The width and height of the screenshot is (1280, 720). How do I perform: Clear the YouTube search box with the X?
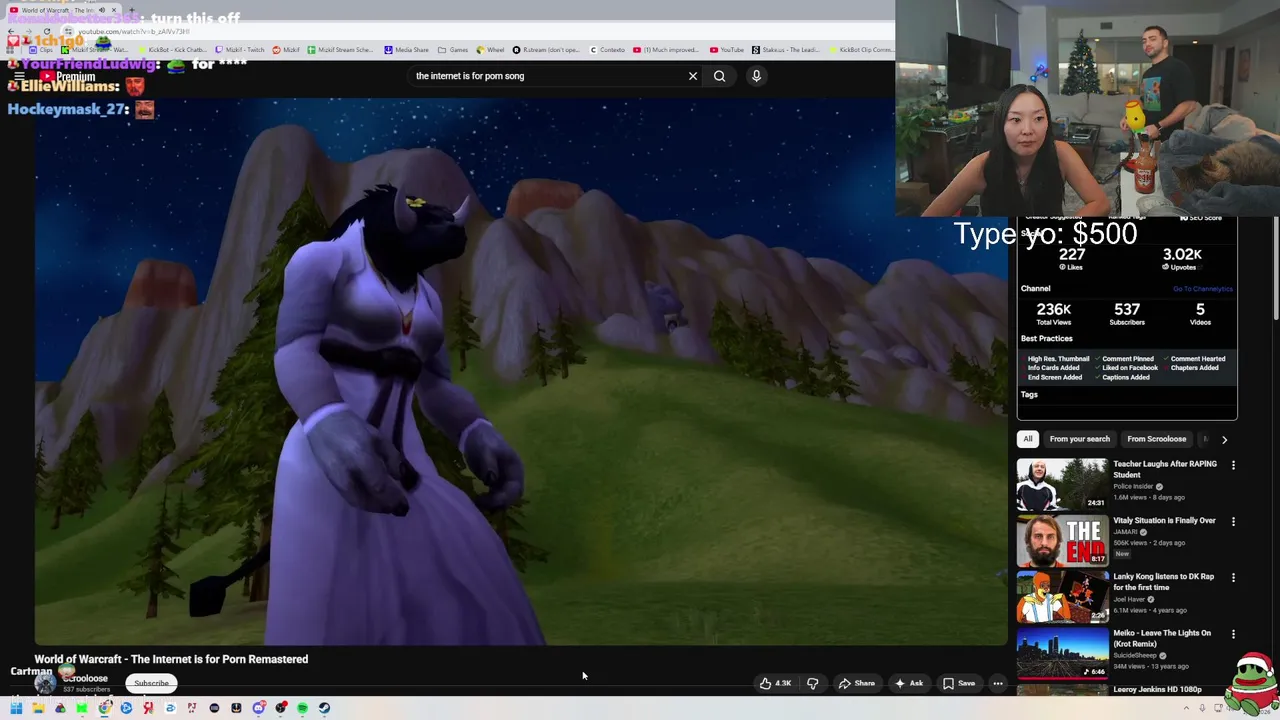(693, 76)
